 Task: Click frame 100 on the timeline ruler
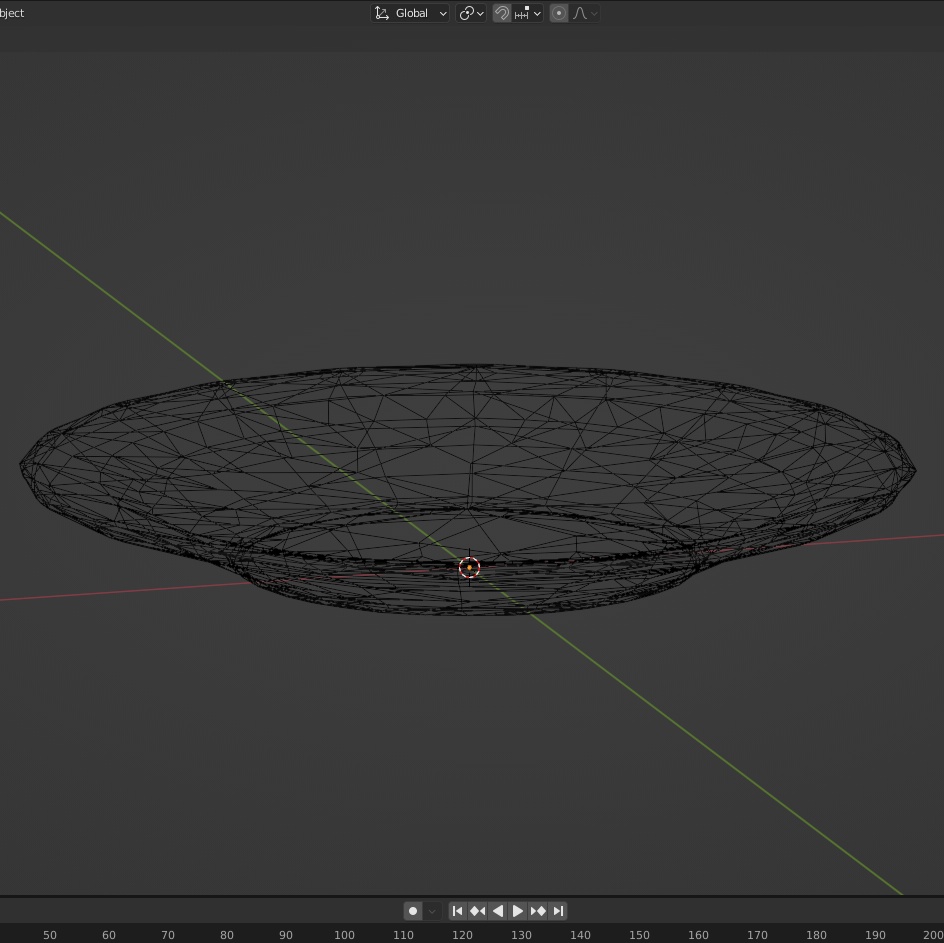point(344,935)
